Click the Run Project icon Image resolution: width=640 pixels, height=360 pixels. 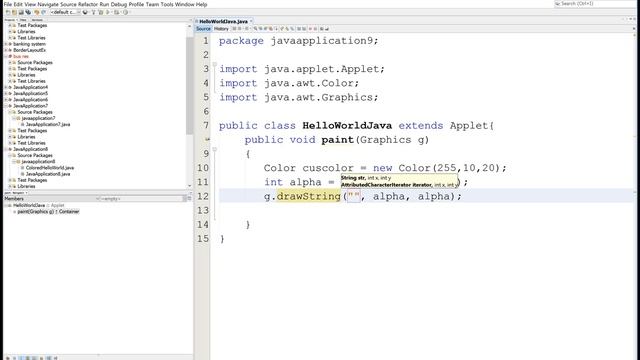pos(108,12)
